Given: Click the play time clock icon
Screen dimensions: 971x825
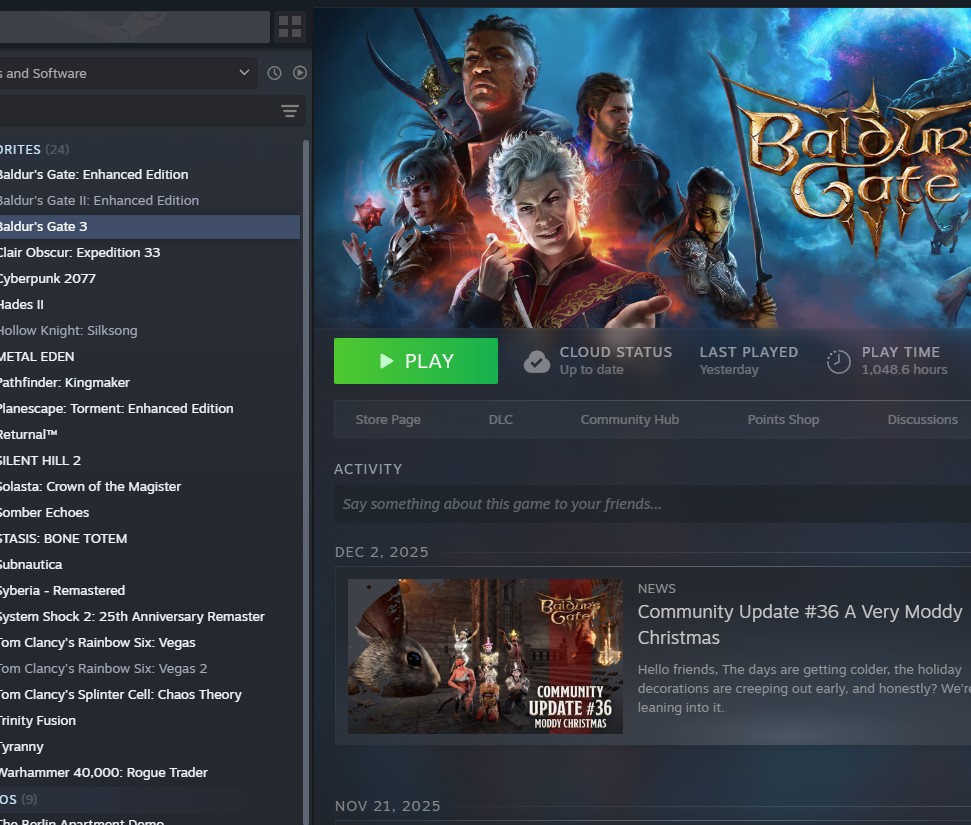Looking at the screenshot, I should pyautogui.click(x=838, y=362).
